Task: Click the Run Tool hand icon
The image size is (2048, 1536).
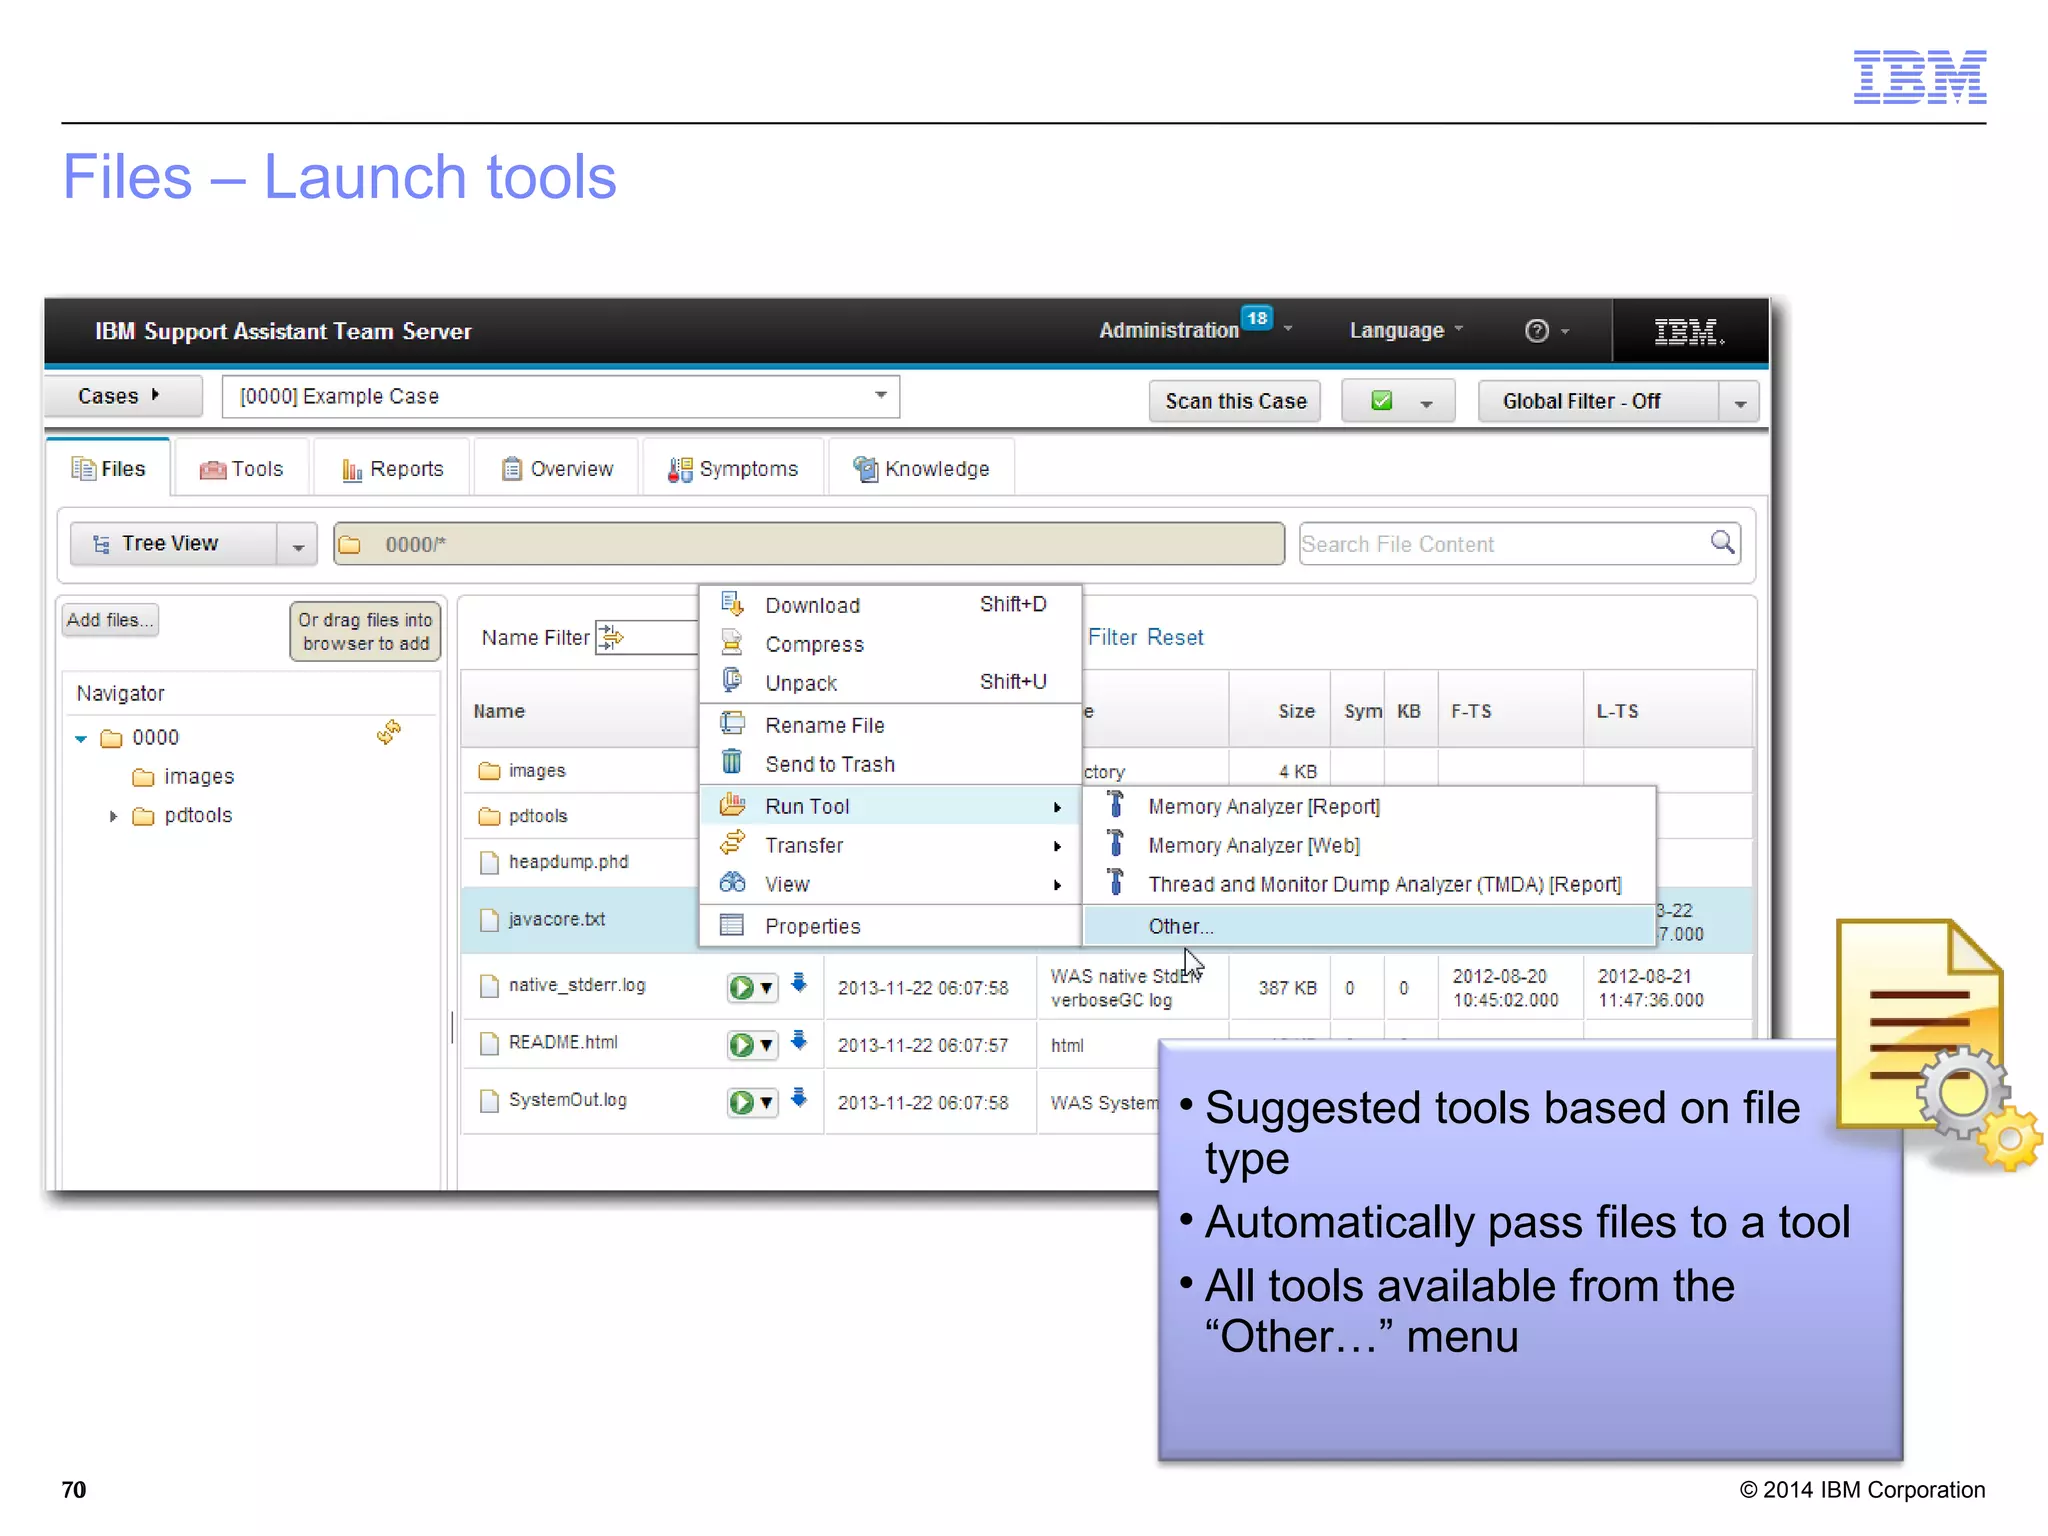Action: [x=733, y=804]
